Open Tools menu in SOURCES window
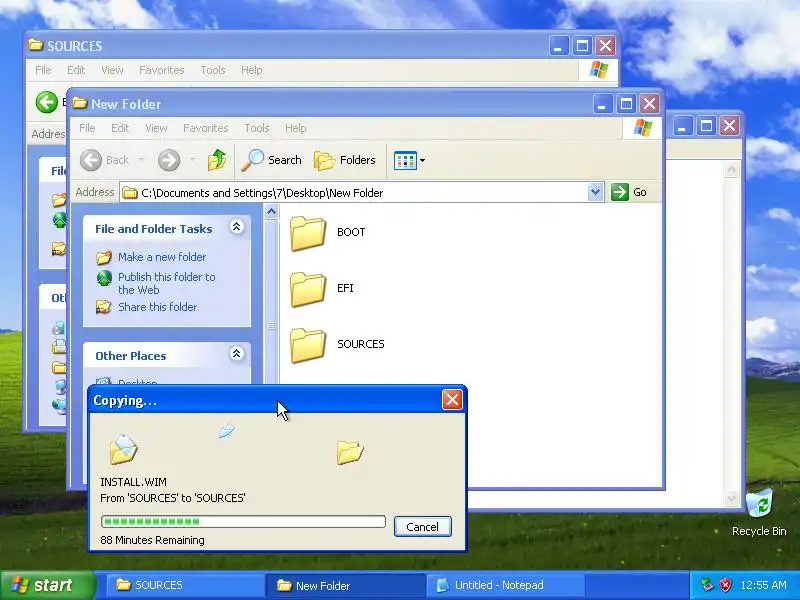 (x=213, y=70)
